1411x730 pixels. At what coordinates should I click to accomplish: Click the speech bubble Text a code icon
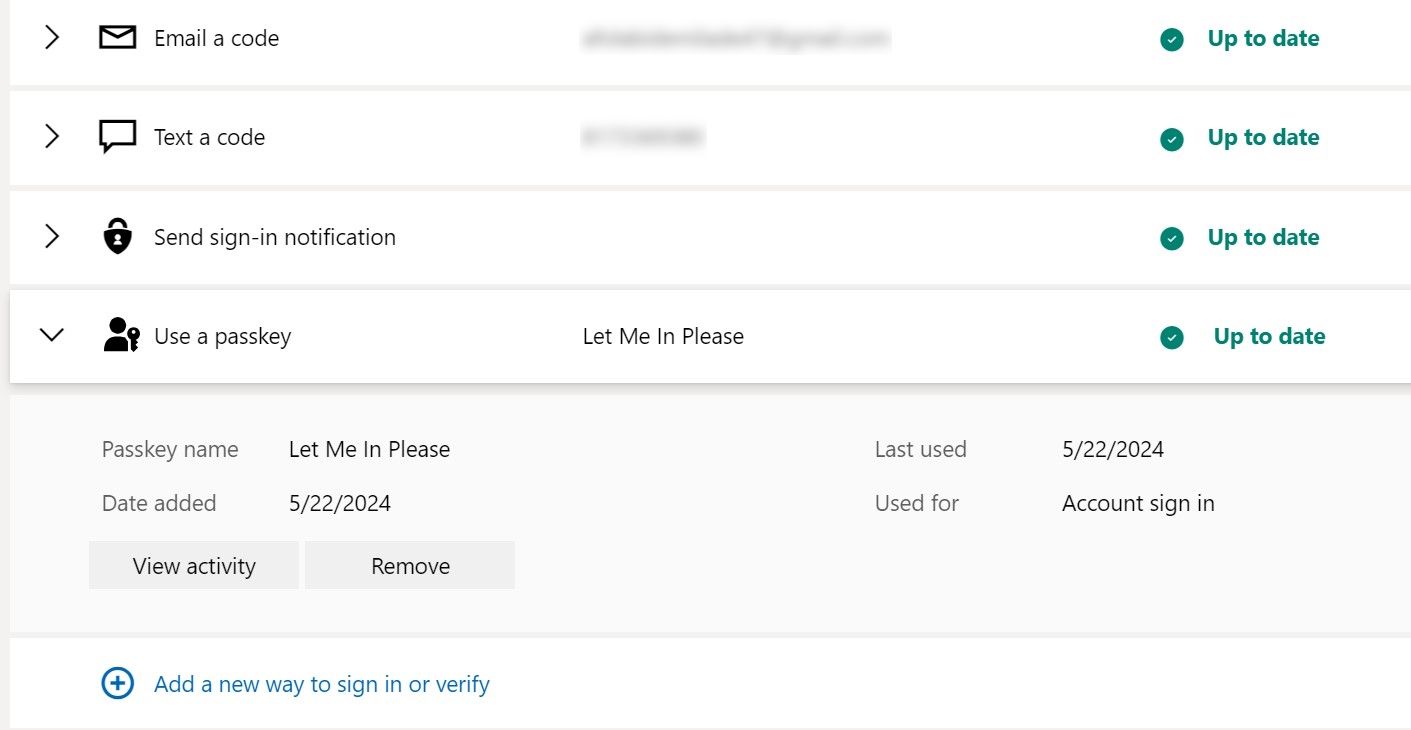117,137
